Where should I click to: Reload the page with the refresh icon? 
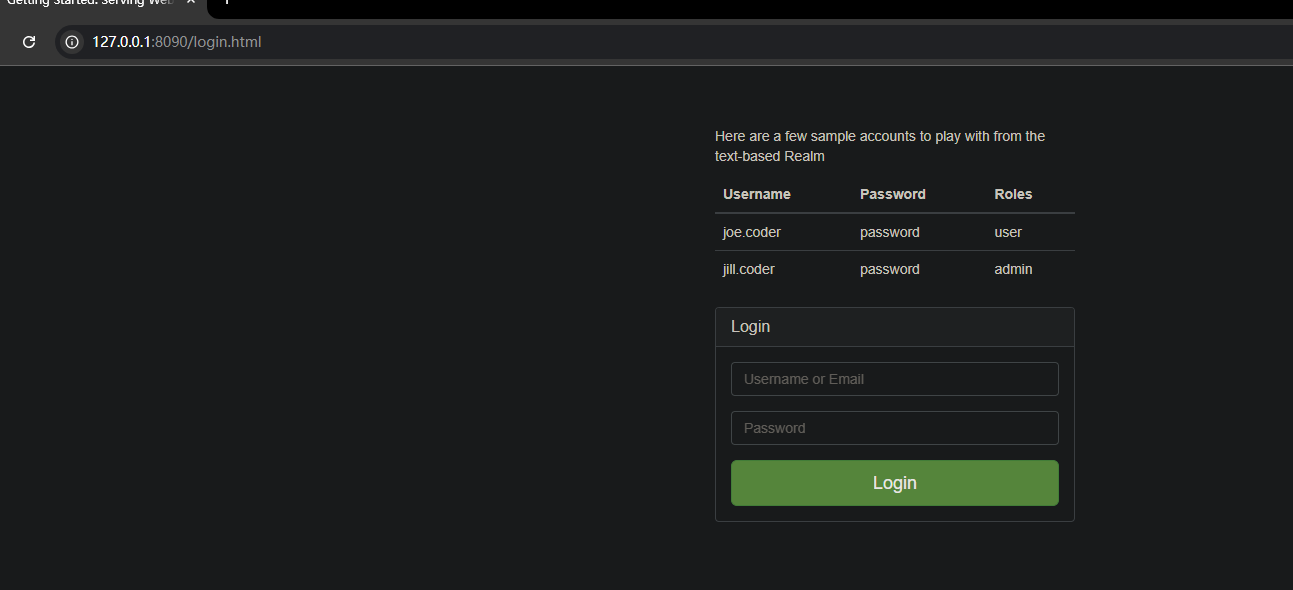29,42
